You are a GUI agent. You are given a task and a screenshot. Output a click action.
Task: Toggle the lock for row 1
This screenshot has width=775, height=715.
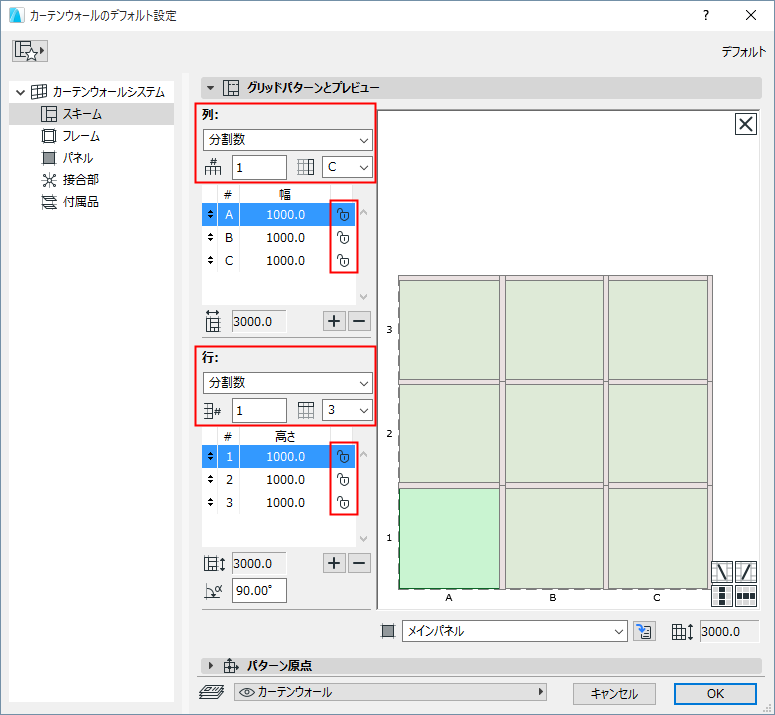click(x=343, y=457)
